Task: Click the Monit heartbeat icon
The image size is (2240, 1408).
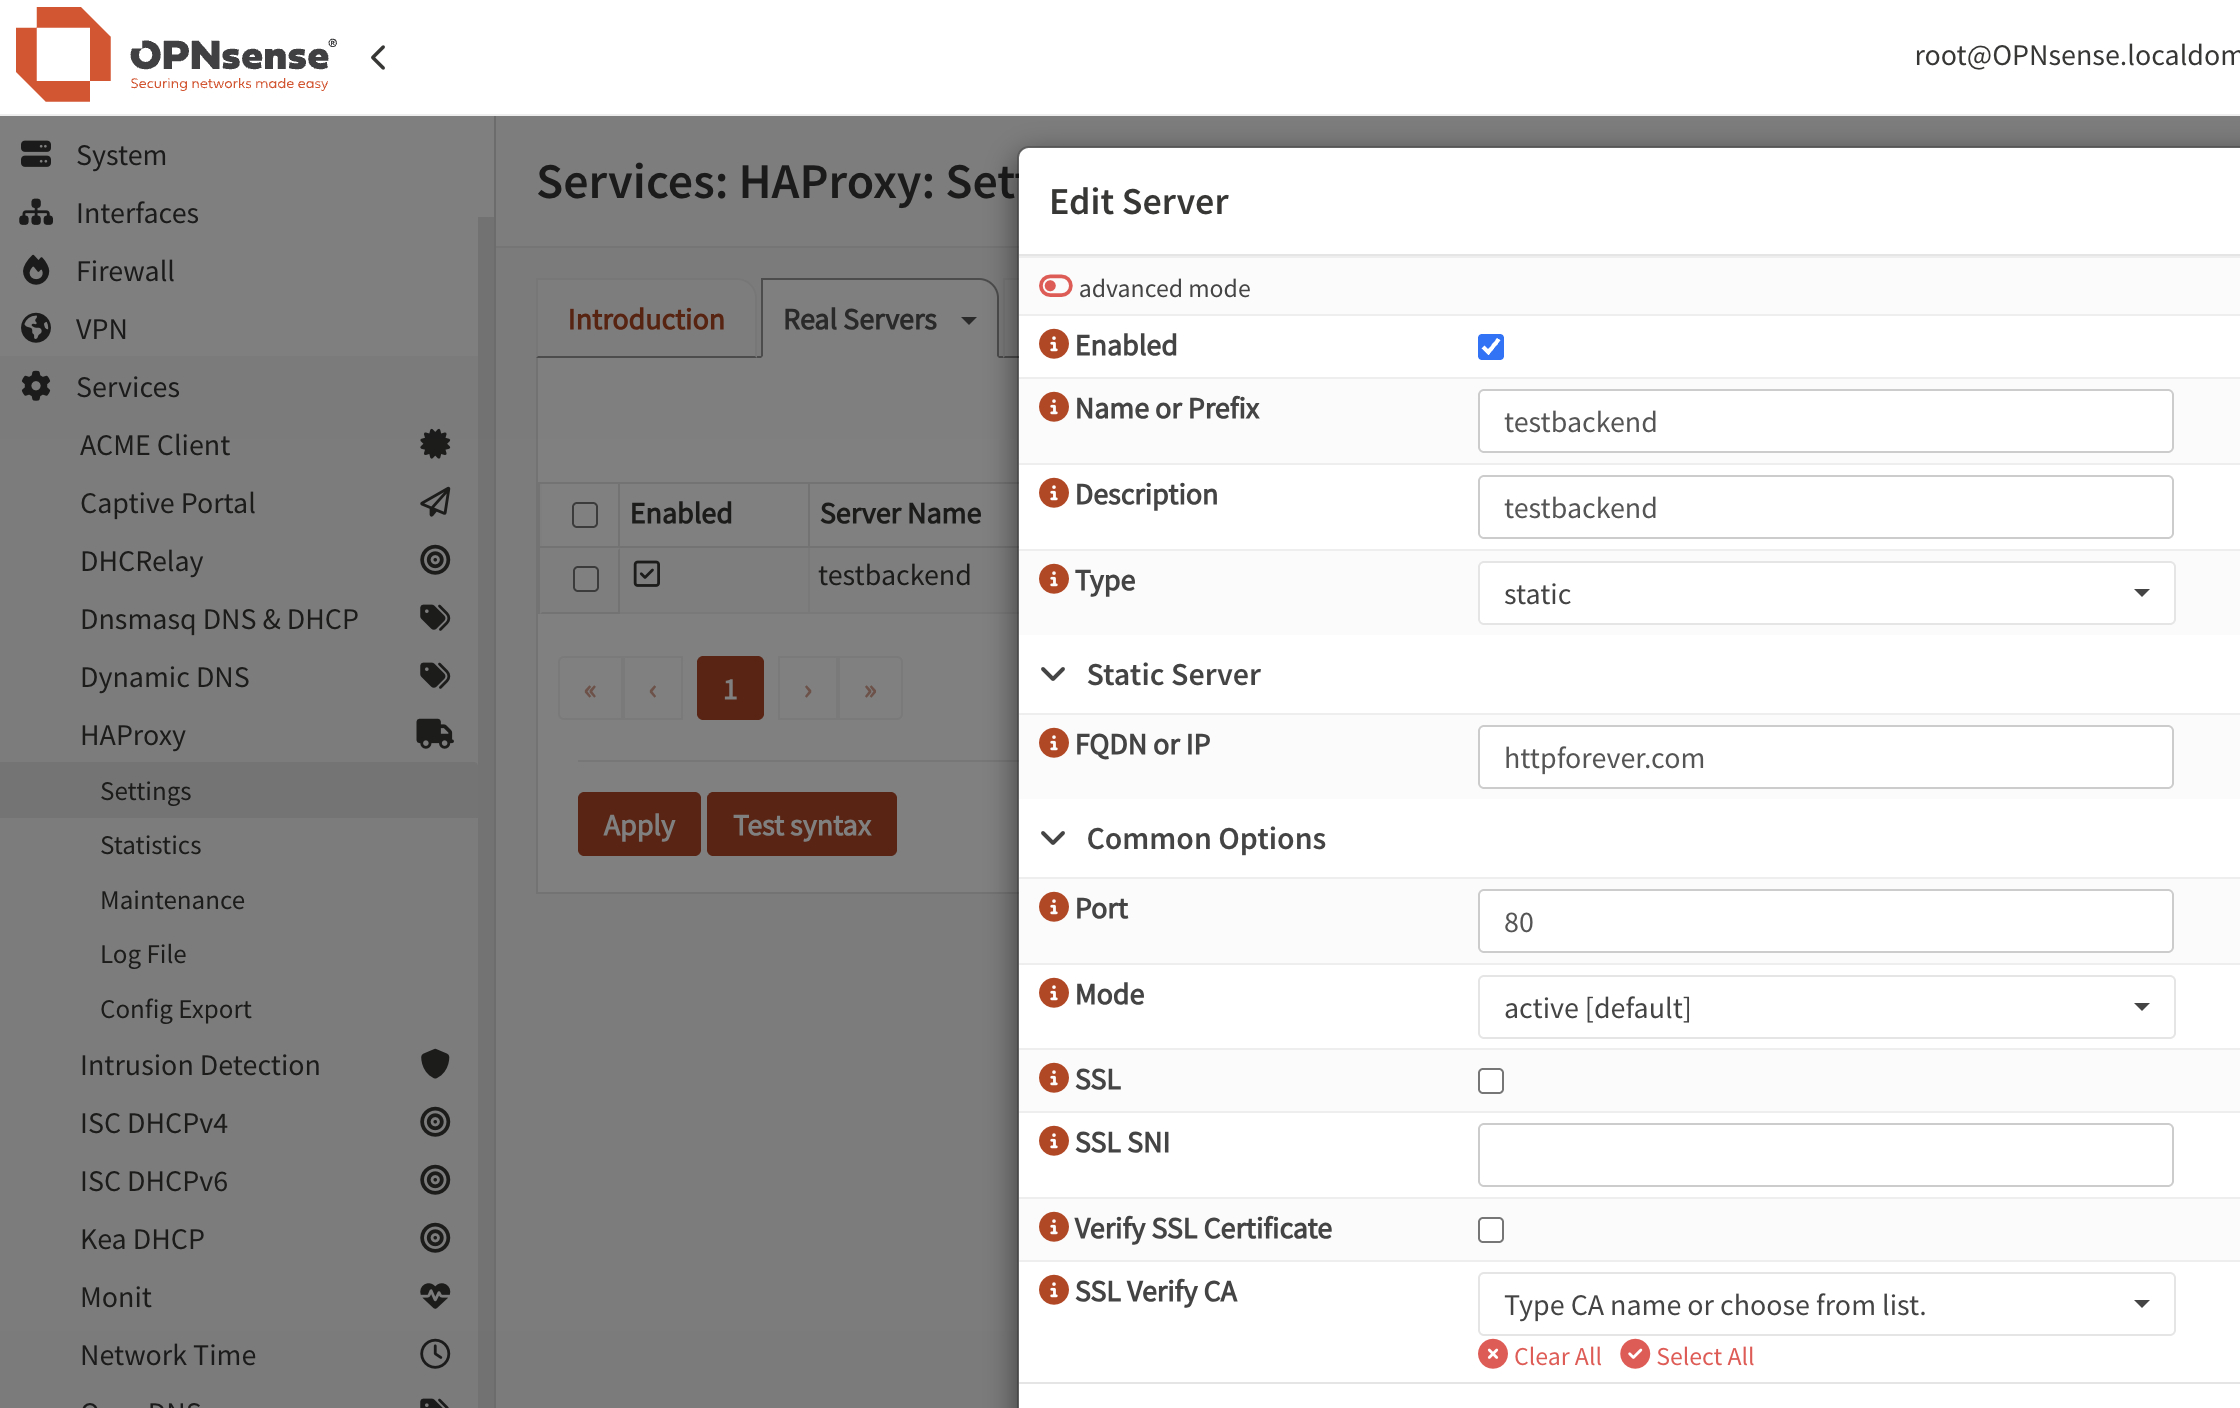Action: point(434,1296)
